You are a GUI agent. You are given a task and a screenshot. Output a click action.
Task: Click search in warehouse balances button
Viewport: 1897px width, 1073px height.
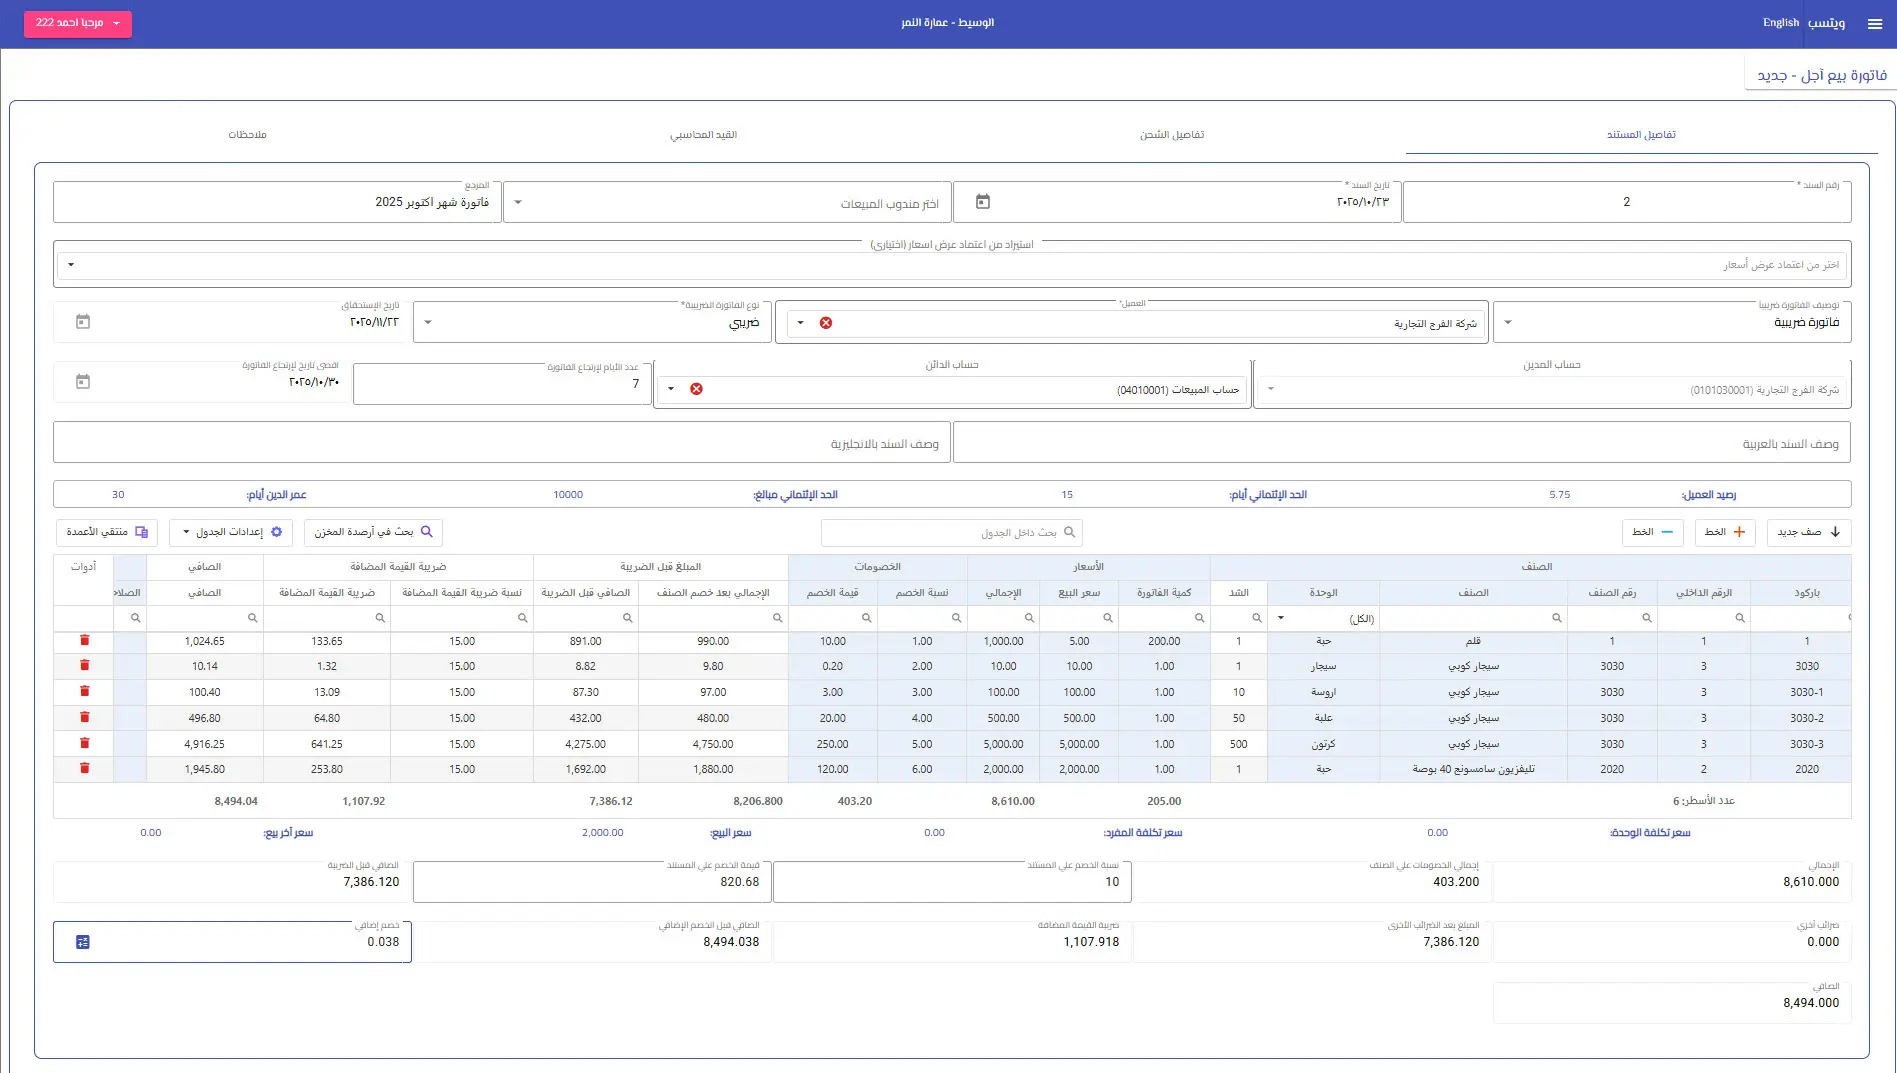coord(373,532)
